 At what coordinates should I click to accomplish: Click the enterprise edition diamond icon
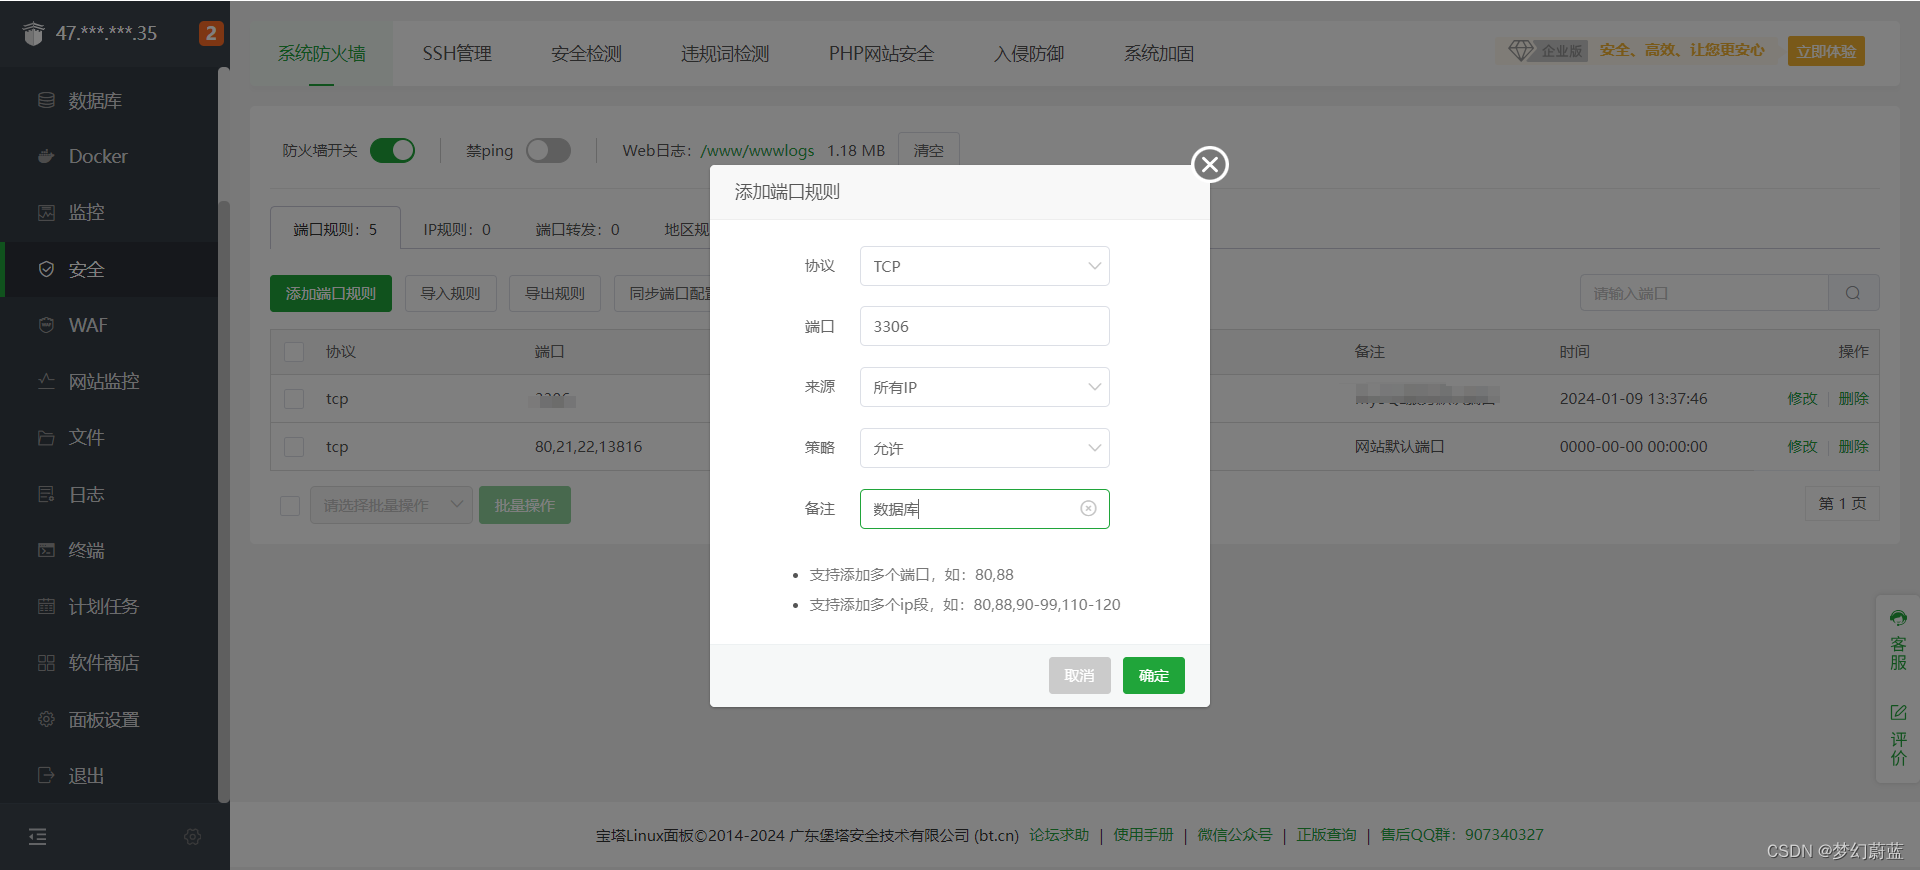(x=1520, y=50)
